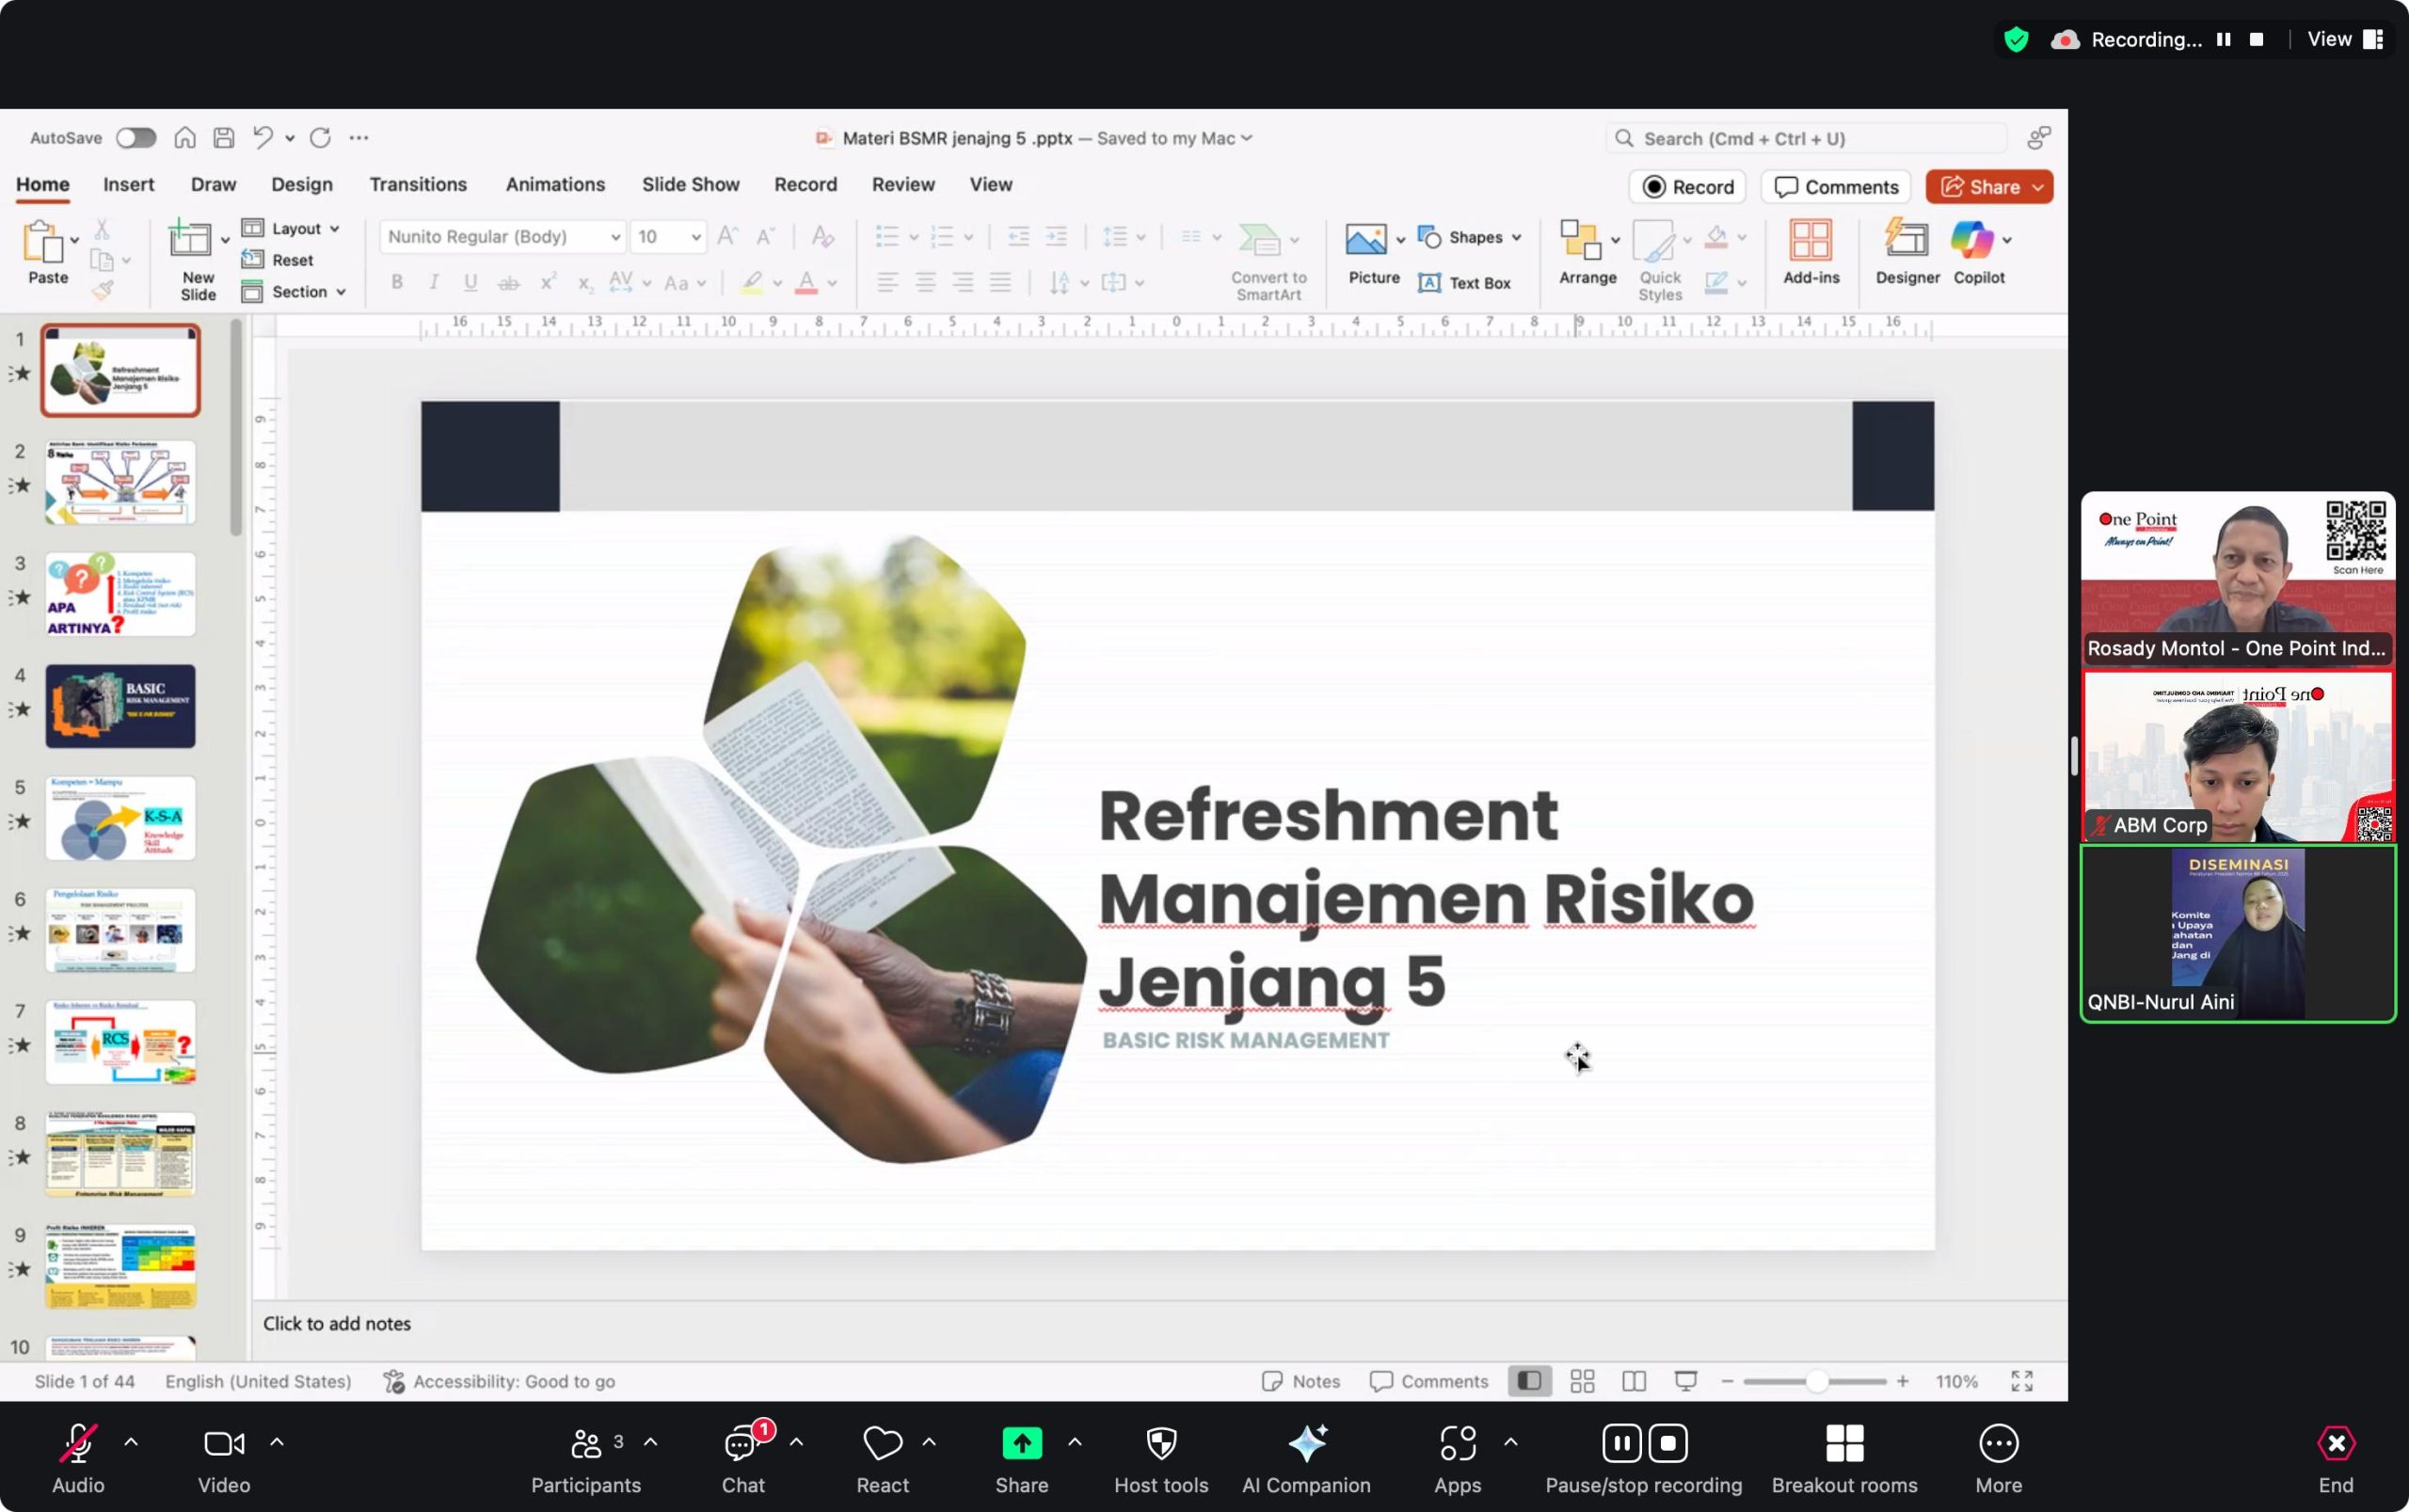
Task: Toggle Strikethrough formatting
Action: (508, 283)
